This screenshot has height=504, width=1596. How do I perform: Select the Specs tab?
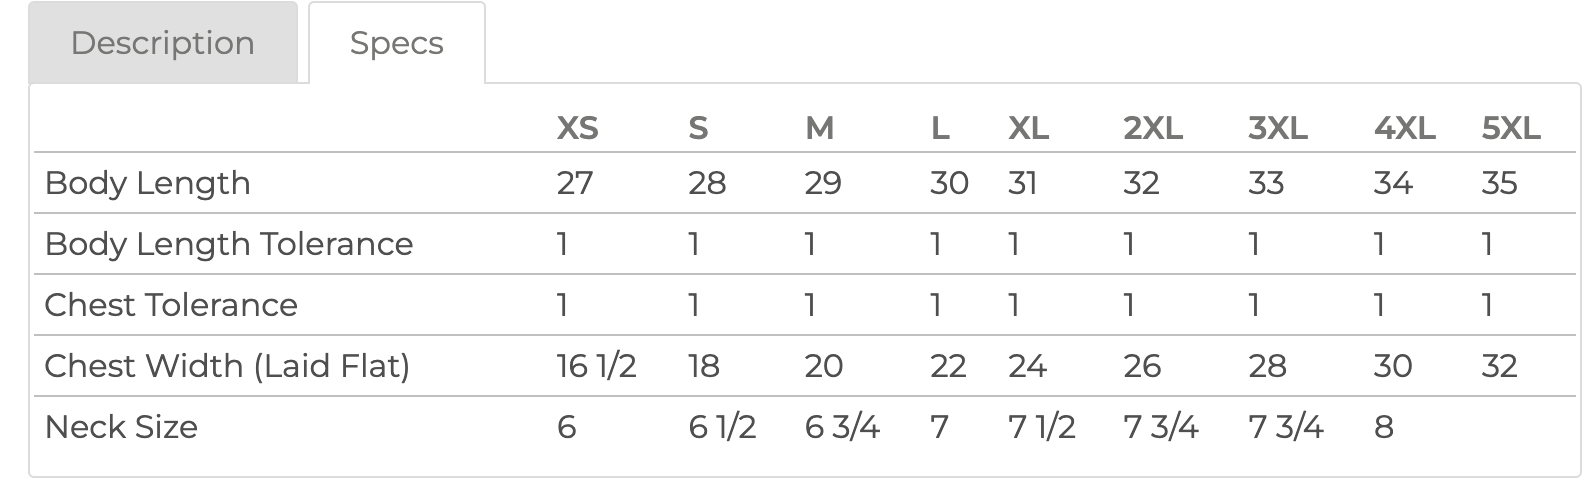[396, 43]
